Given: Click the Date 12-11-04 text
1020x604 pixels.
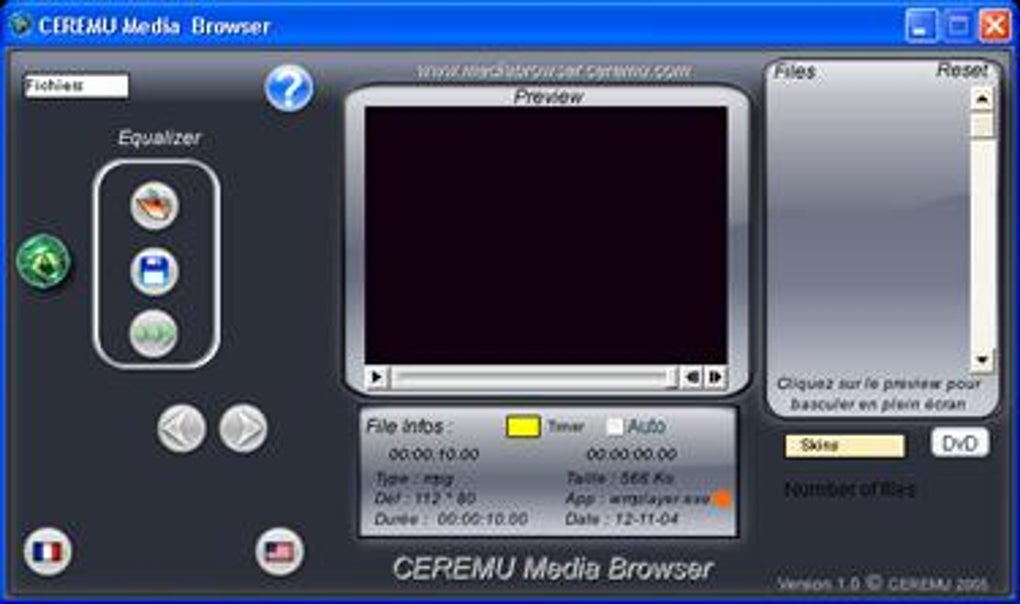Looking at the screenshot, I should pyautogui.click(x=621, y=519).
